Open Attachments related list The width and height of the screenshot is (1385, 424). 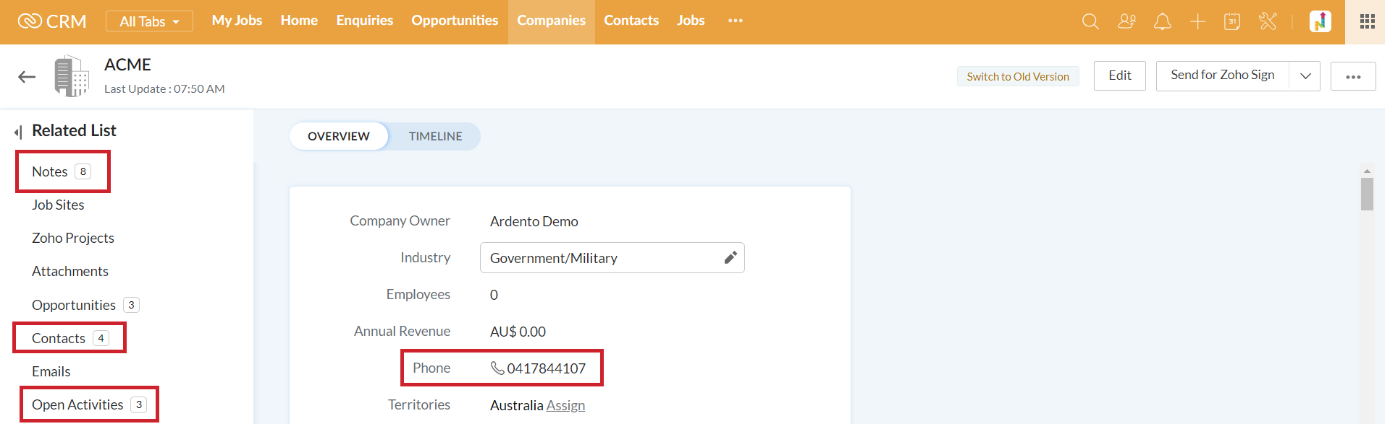click(x=70, y=271)
